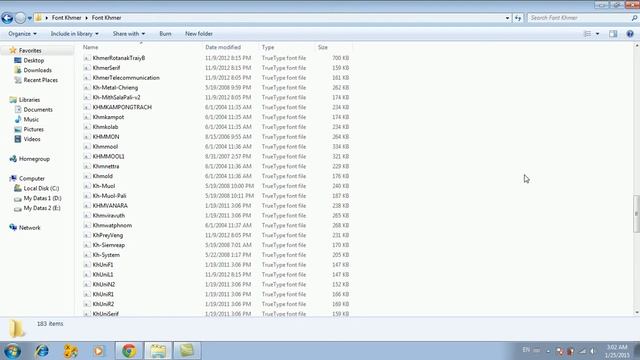Click the Forward navigation arrow button
This screenshot has width=640, height=360.
tap(20, 18)
